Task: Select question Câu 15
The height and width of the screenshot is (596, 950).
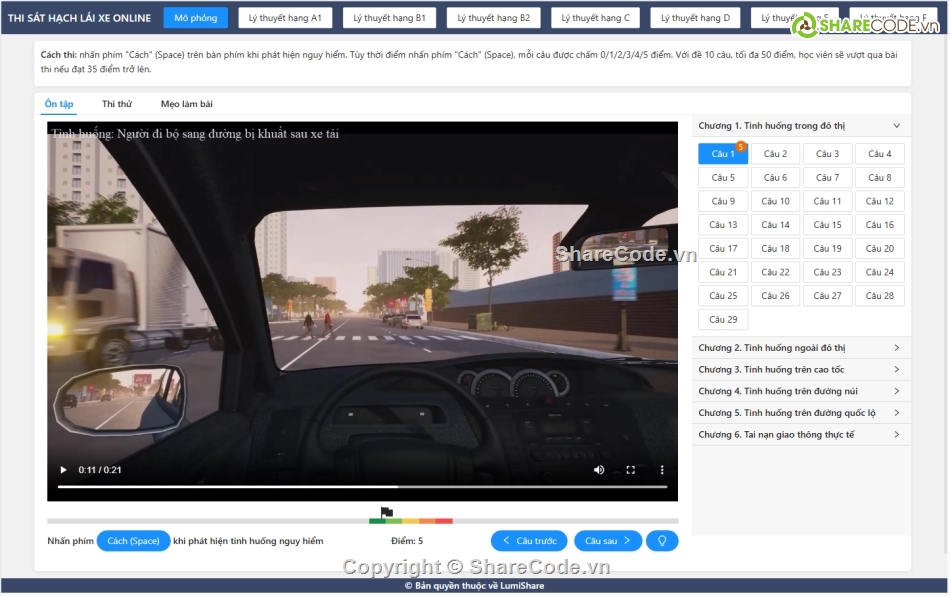Action: [x=827, y=225]
